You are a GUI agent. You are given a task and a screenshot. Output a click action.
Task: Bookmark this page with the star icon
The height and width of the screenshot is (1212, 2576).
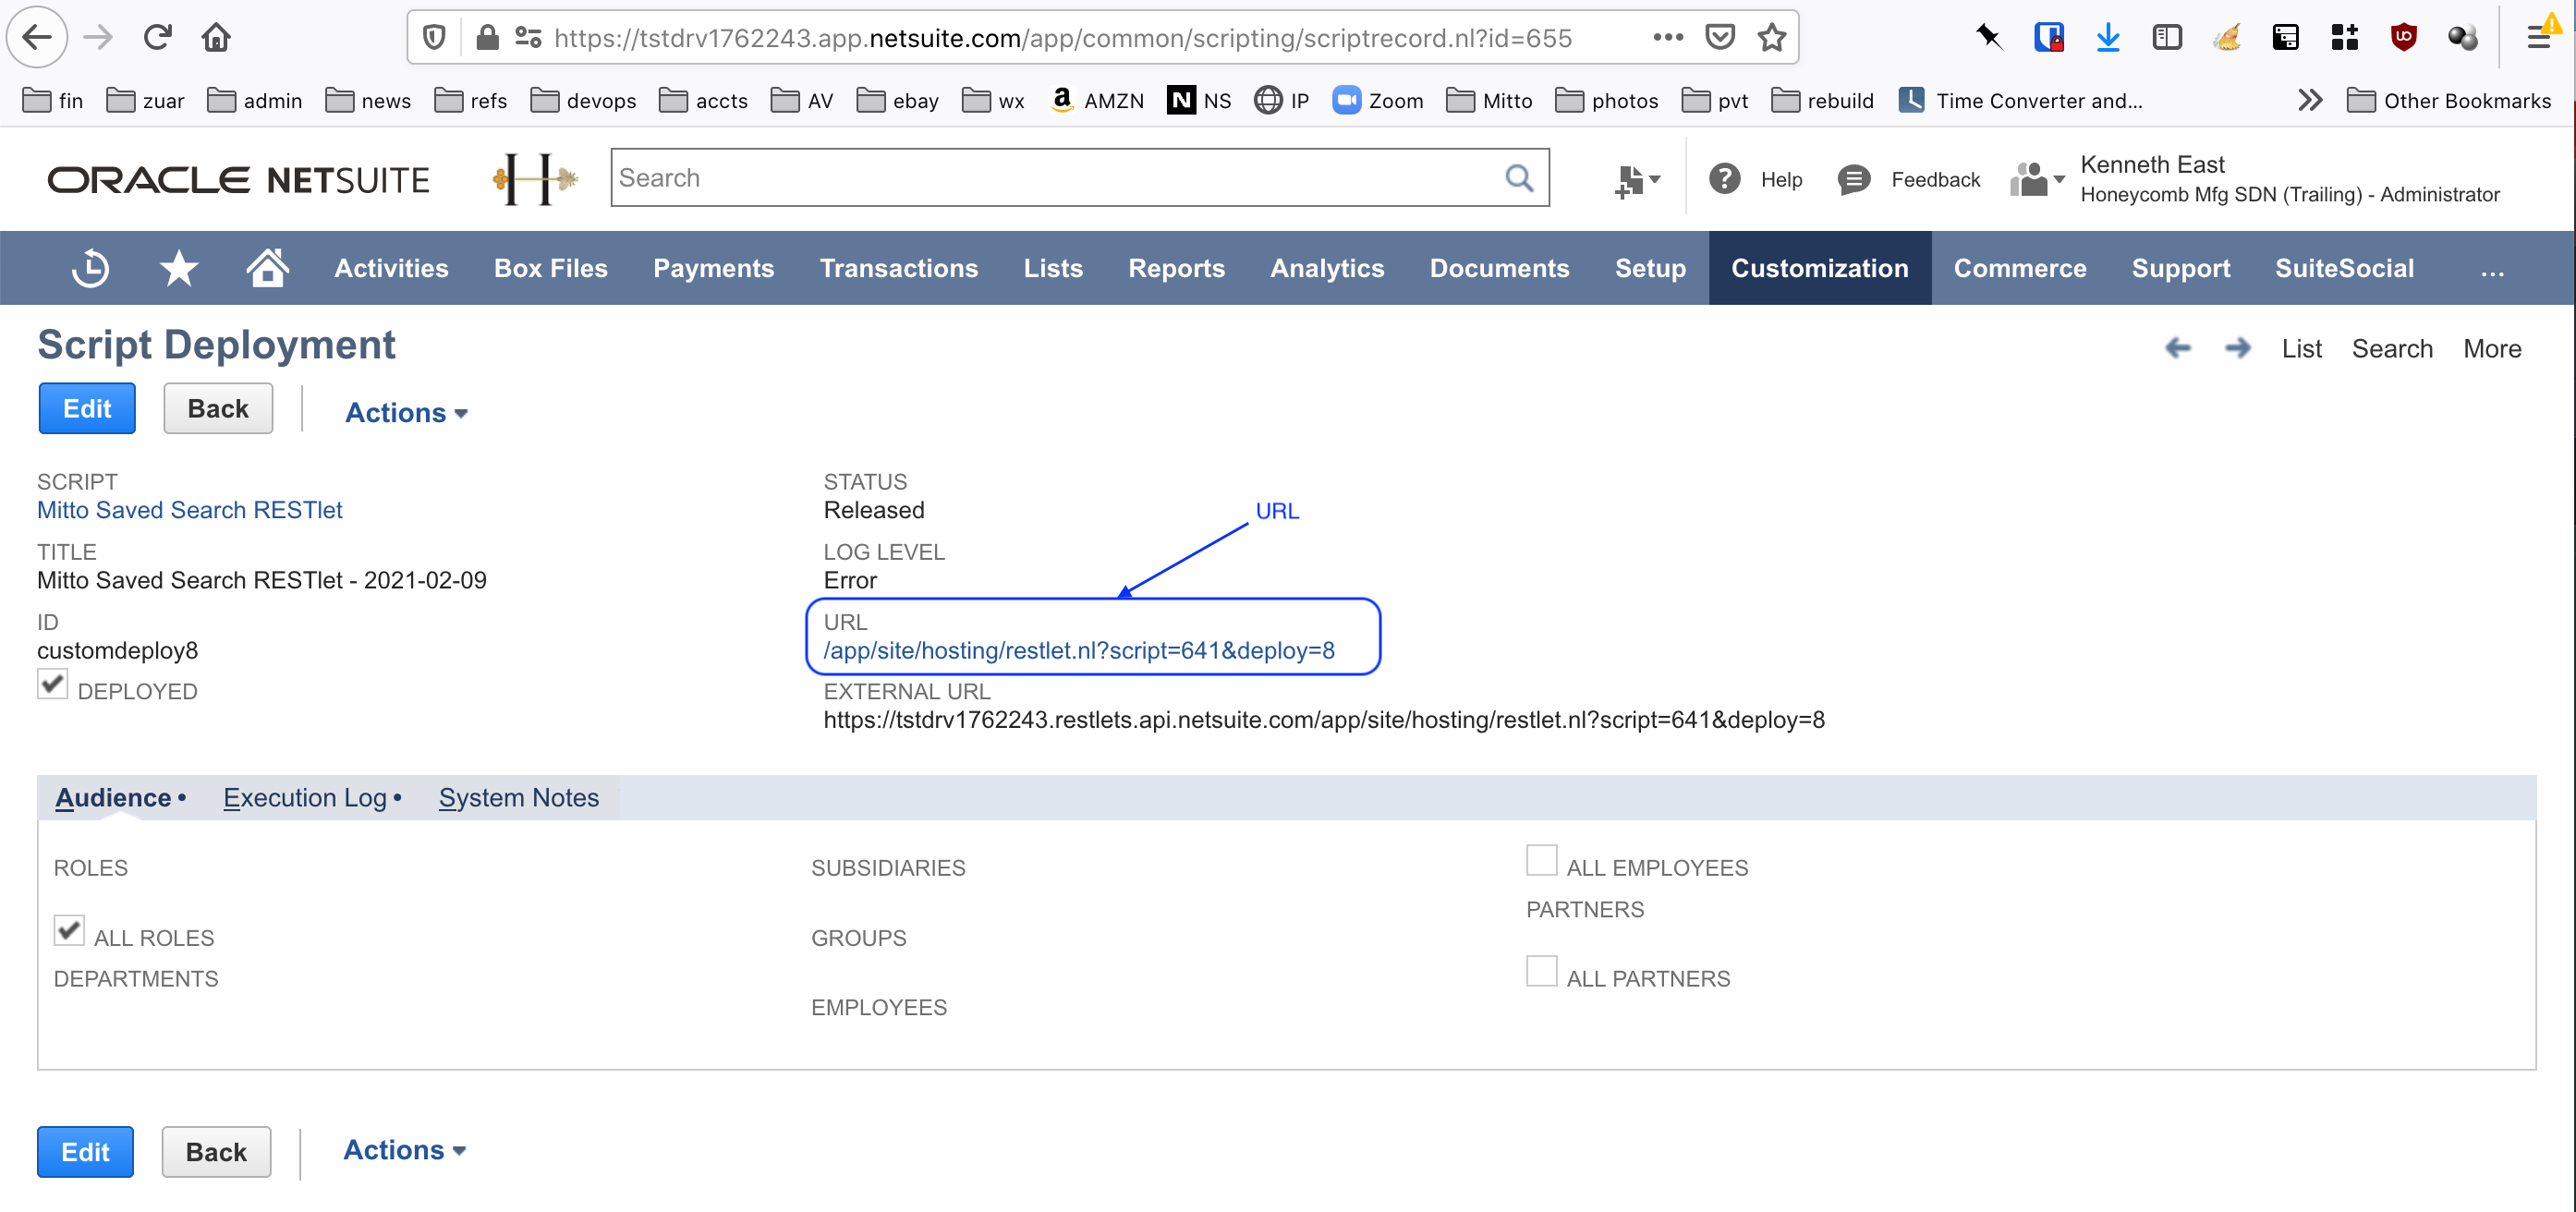tap(1772, 38)
